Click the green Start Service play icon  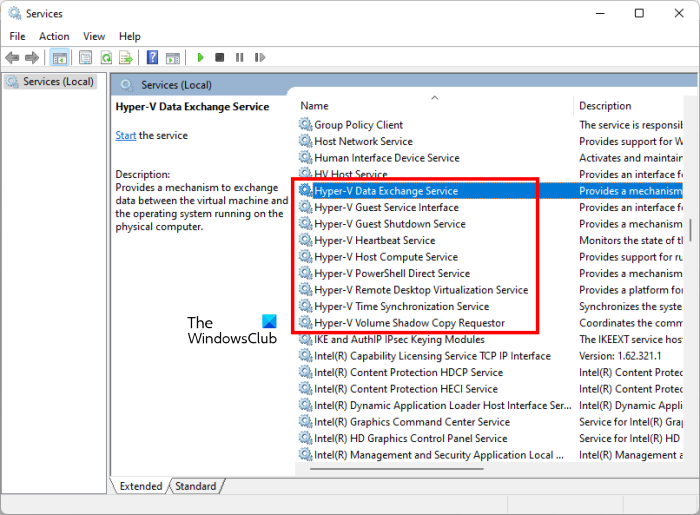(x=200, y=58)
